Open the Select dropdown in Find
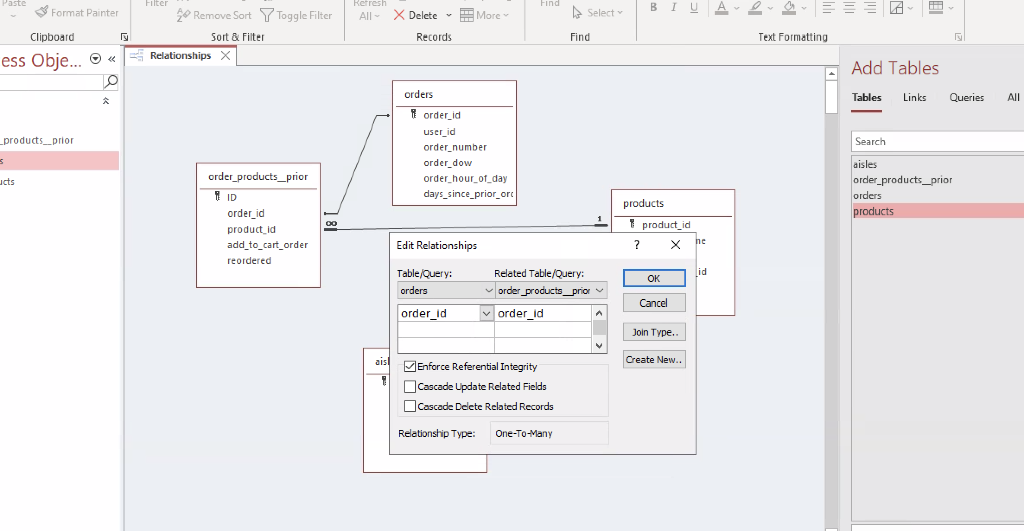The width and height of the screenshot is (1024, 531). point(598,12)
